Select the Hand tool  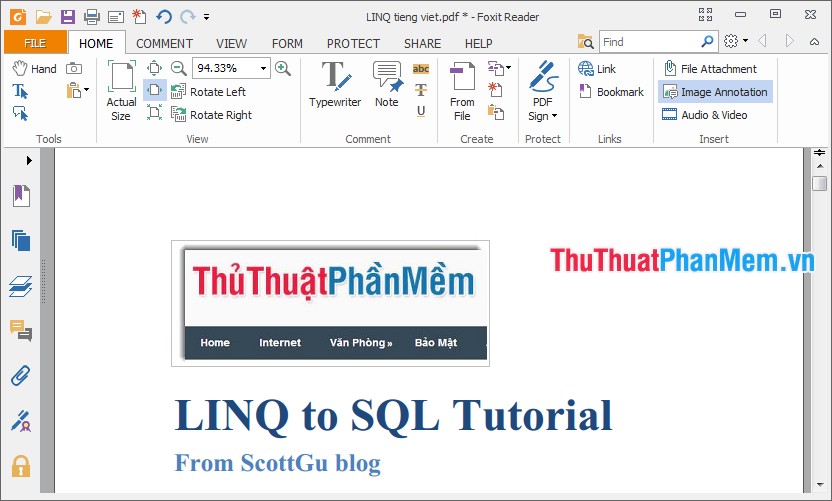tap(34, 68)
